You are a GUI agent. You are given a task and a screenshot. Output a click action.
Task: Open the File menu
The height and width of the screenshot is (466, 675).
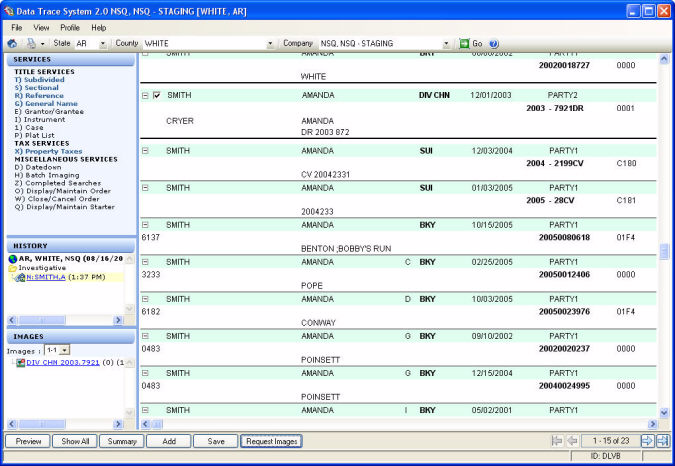pyautogui.click(x=17, y=28)
